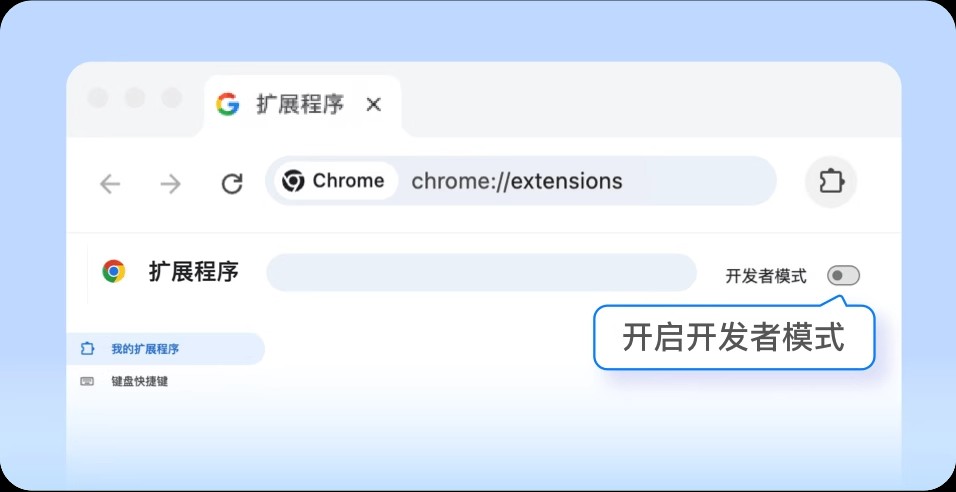Click the puzzle icon beside 我的扩展程序
Image resolution: width=956 pixels, height=492 pixels.
[87, 349]
